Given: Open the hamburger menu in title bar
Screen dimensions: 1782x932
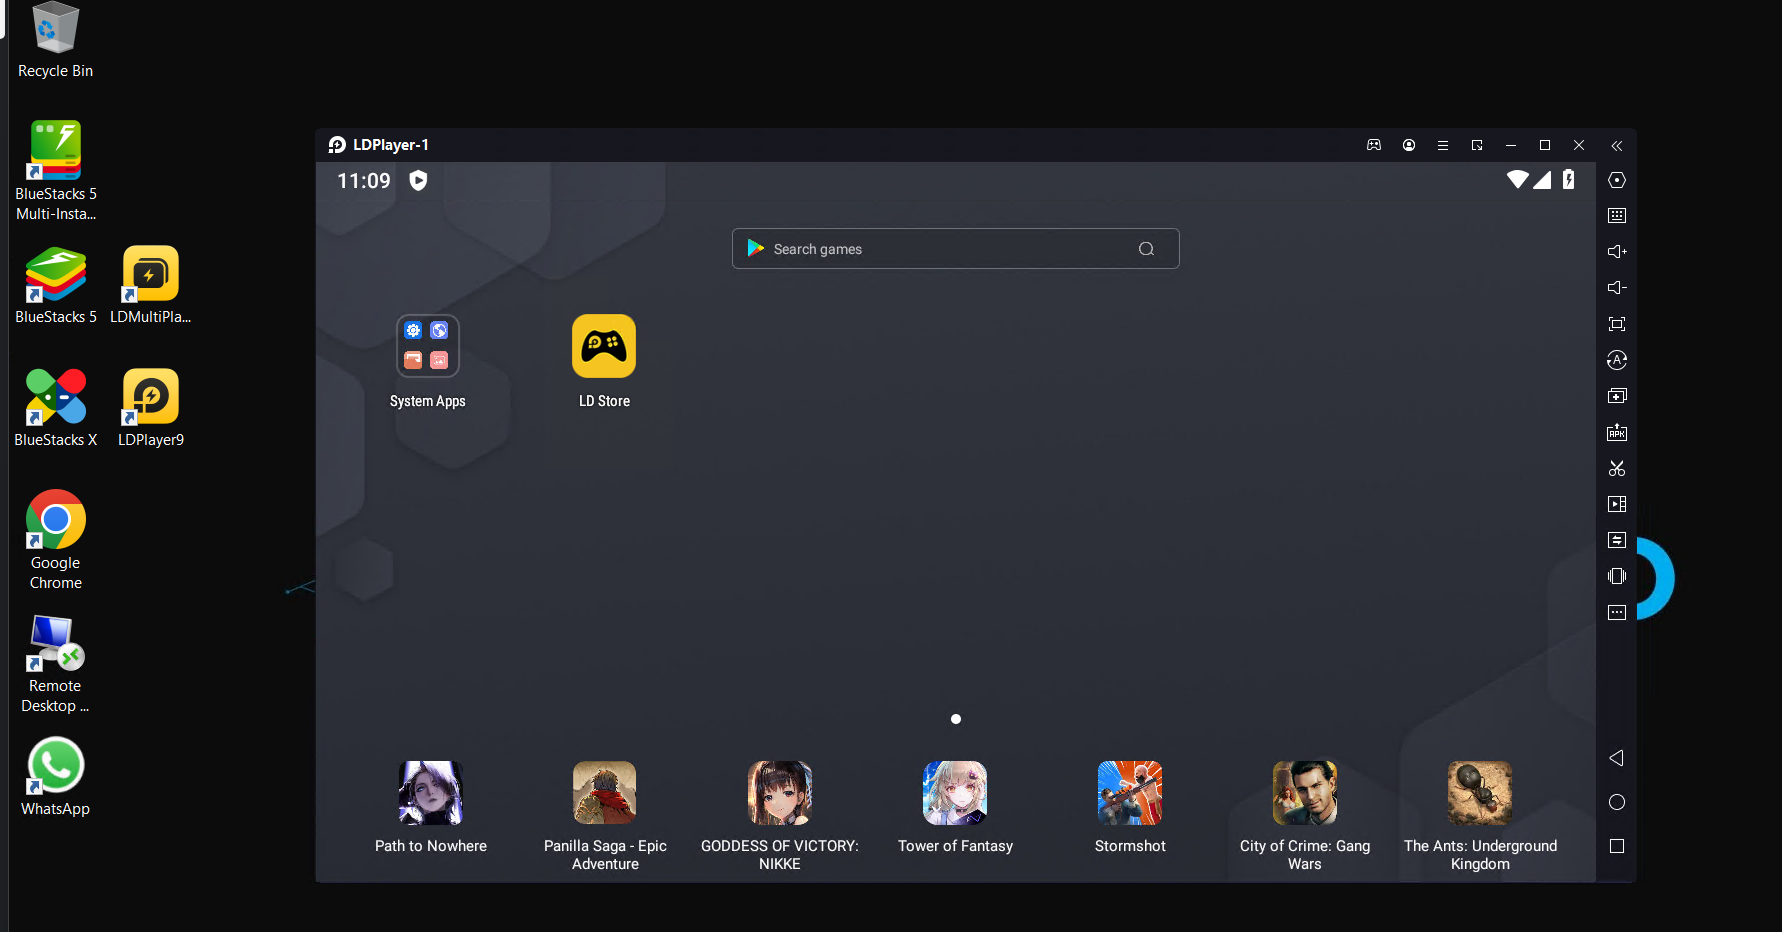Looking at the screenshot, I should [x=1443, y=145].
